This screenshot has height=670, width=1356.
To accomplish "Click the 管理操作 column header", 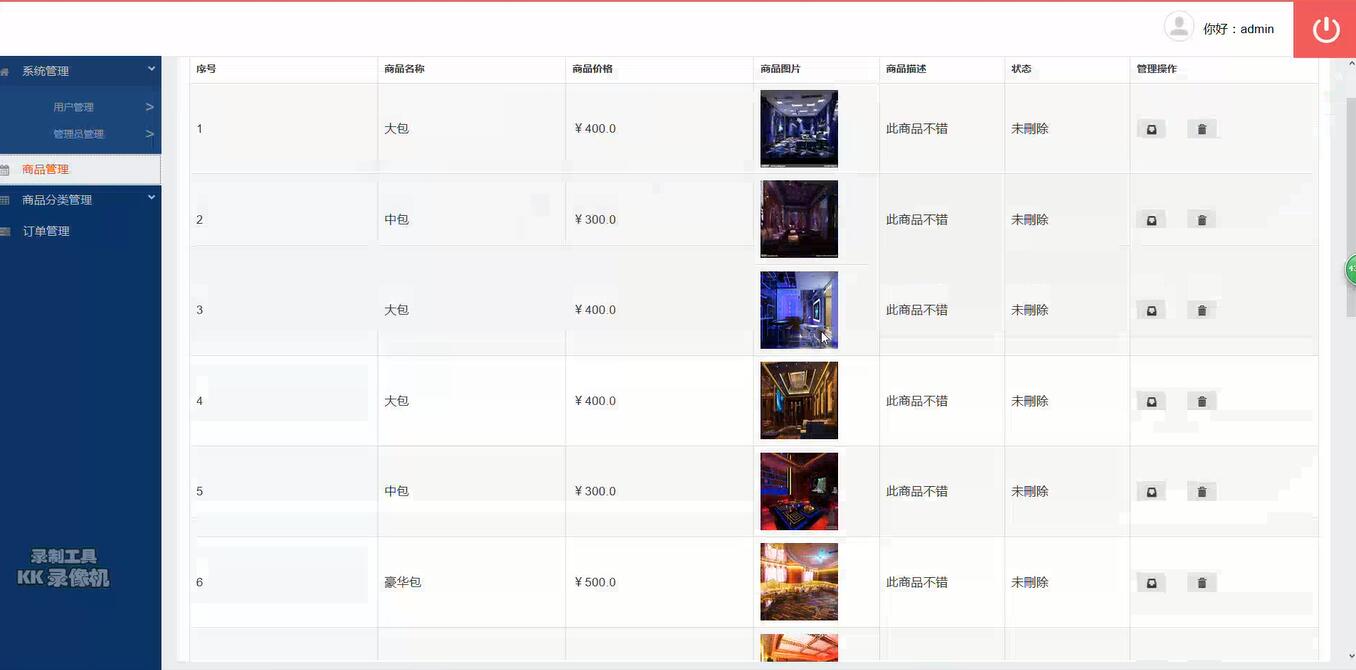I will 1157,69.
